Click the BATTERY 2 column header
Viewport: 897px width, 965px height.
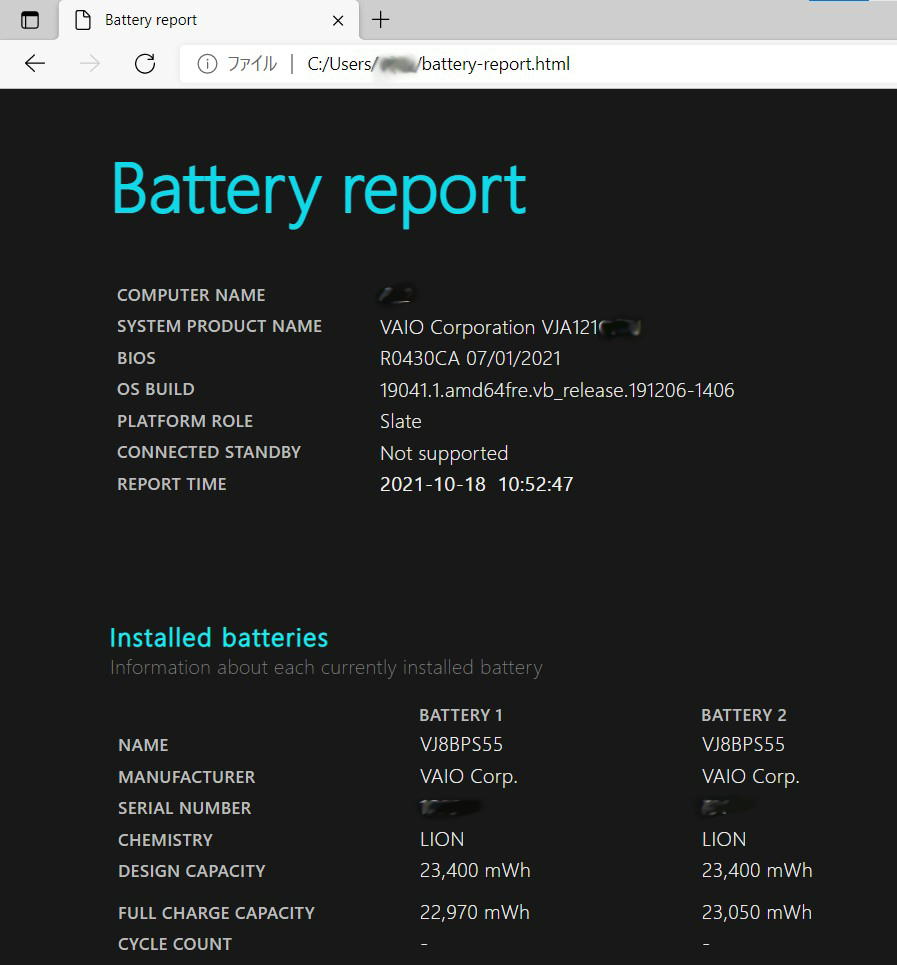744,715
